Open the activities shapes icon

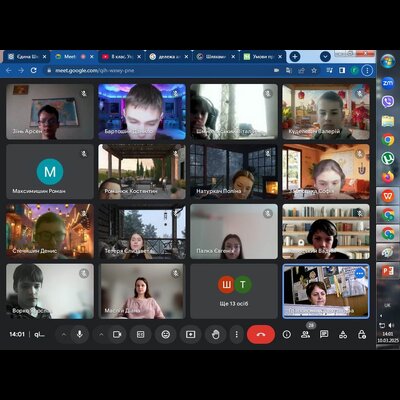point(343,334)
